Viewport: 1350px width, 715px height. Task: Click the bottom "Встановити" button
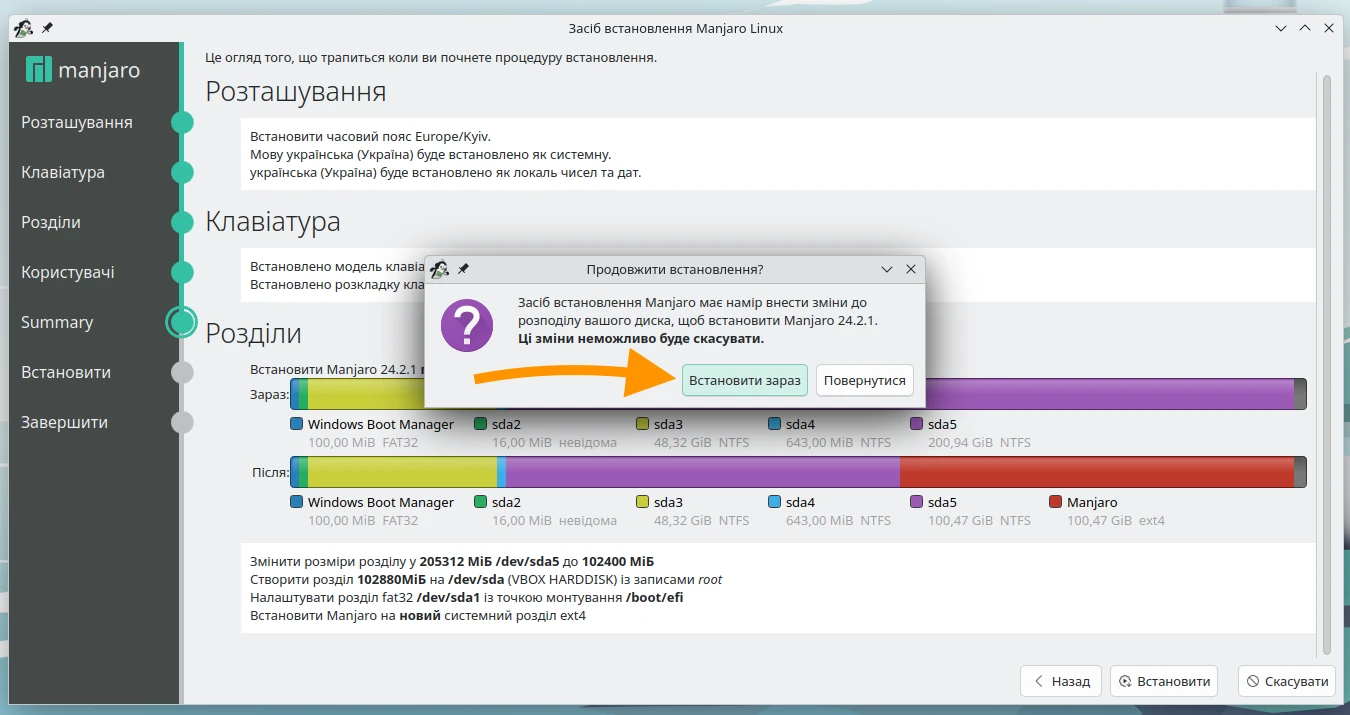1166,681
